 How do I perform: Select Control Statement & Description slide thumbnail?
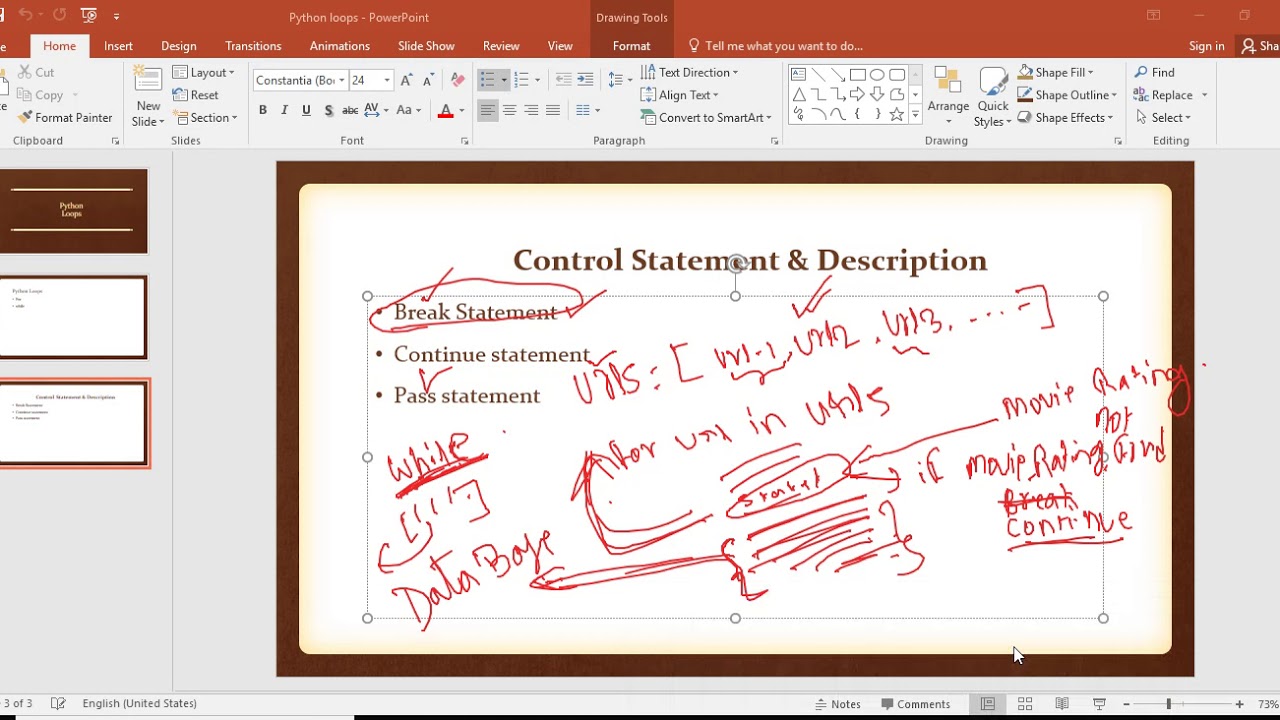tap(73, 423)
